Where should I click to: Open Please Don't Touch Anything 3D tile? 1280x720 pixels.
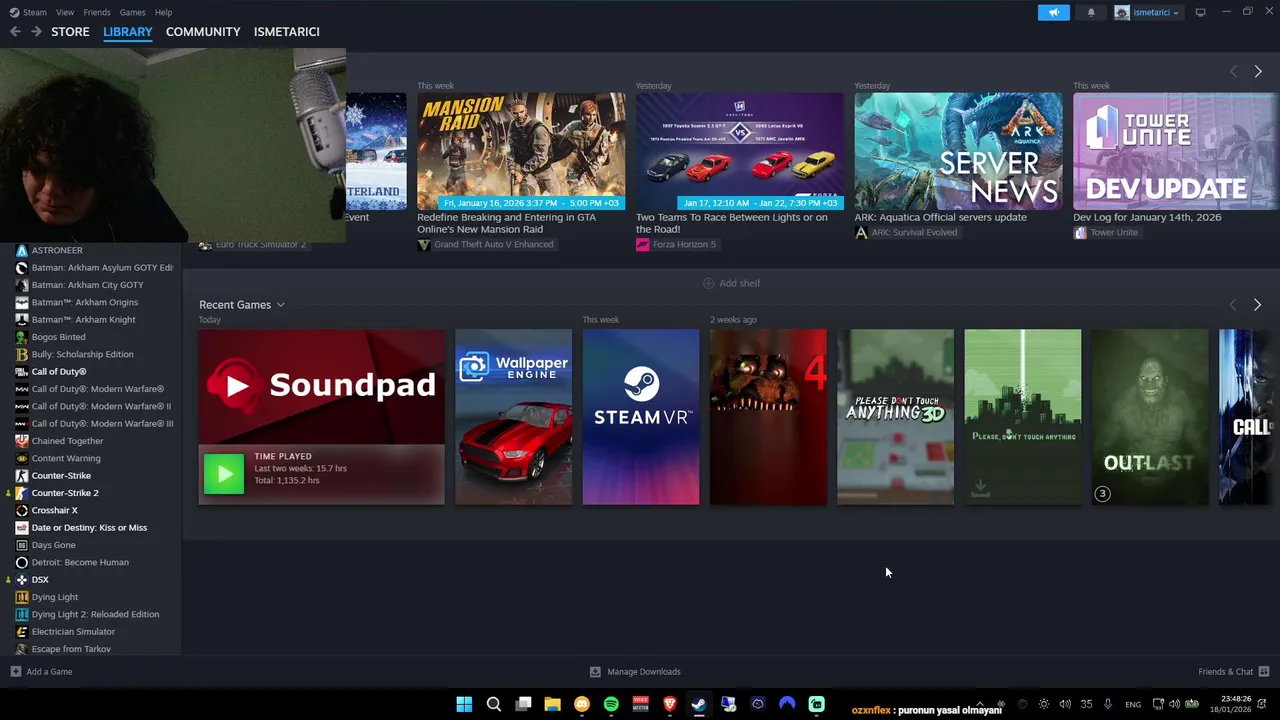pos(895,417)
